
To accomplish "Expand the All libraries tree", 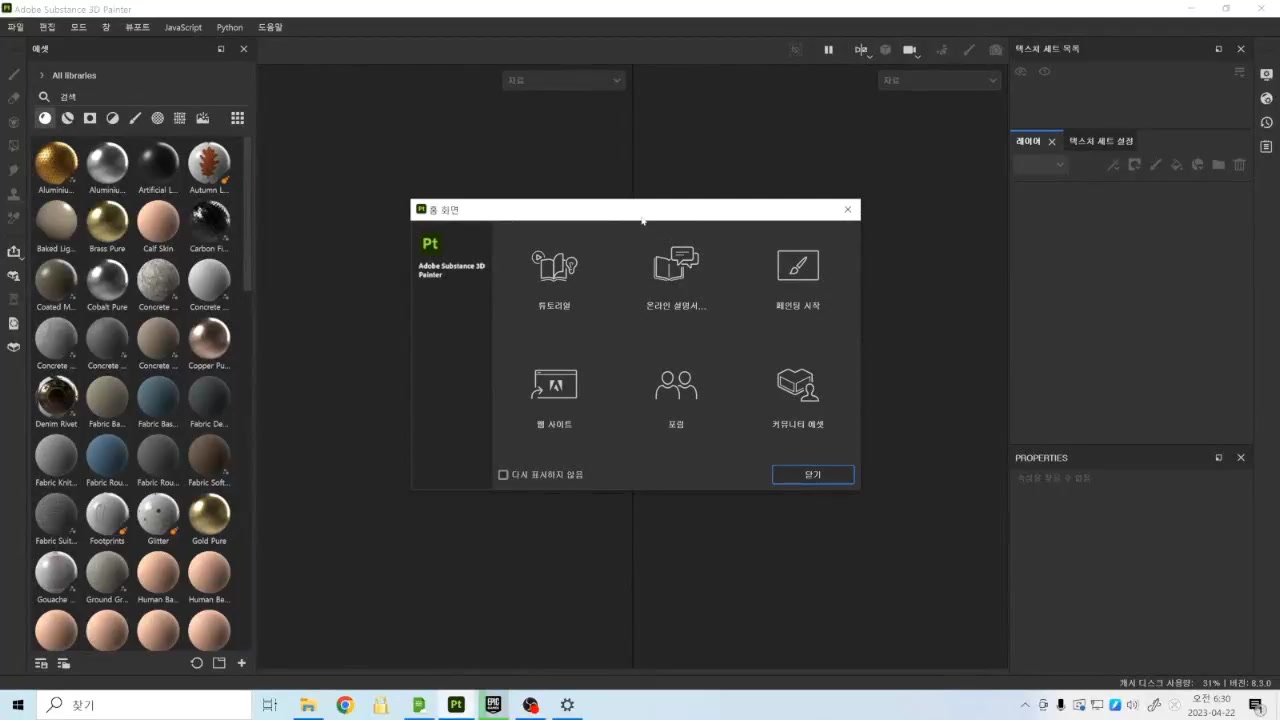I will 41,76.
